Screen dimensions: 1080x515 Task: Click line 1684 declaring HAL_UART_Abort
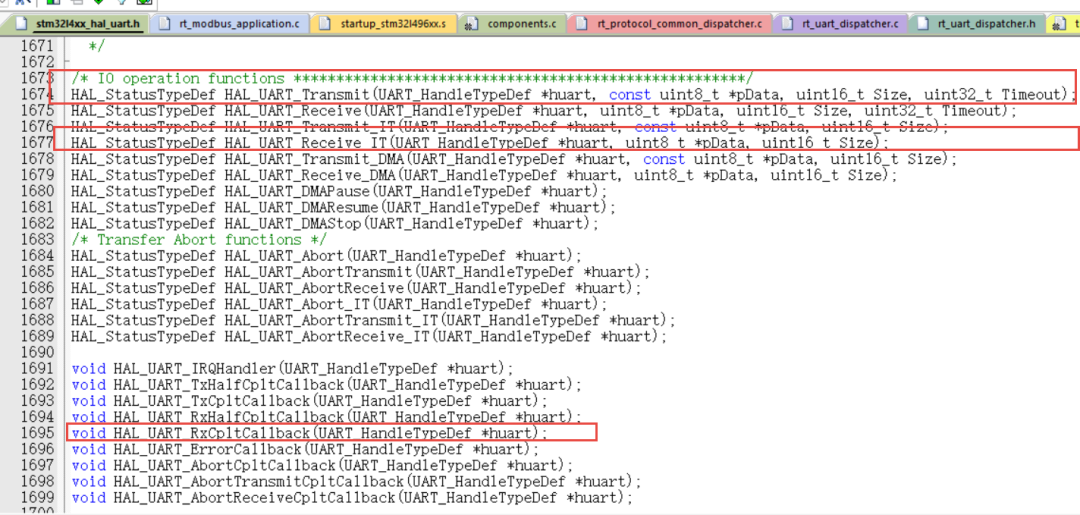coord(326,256)
